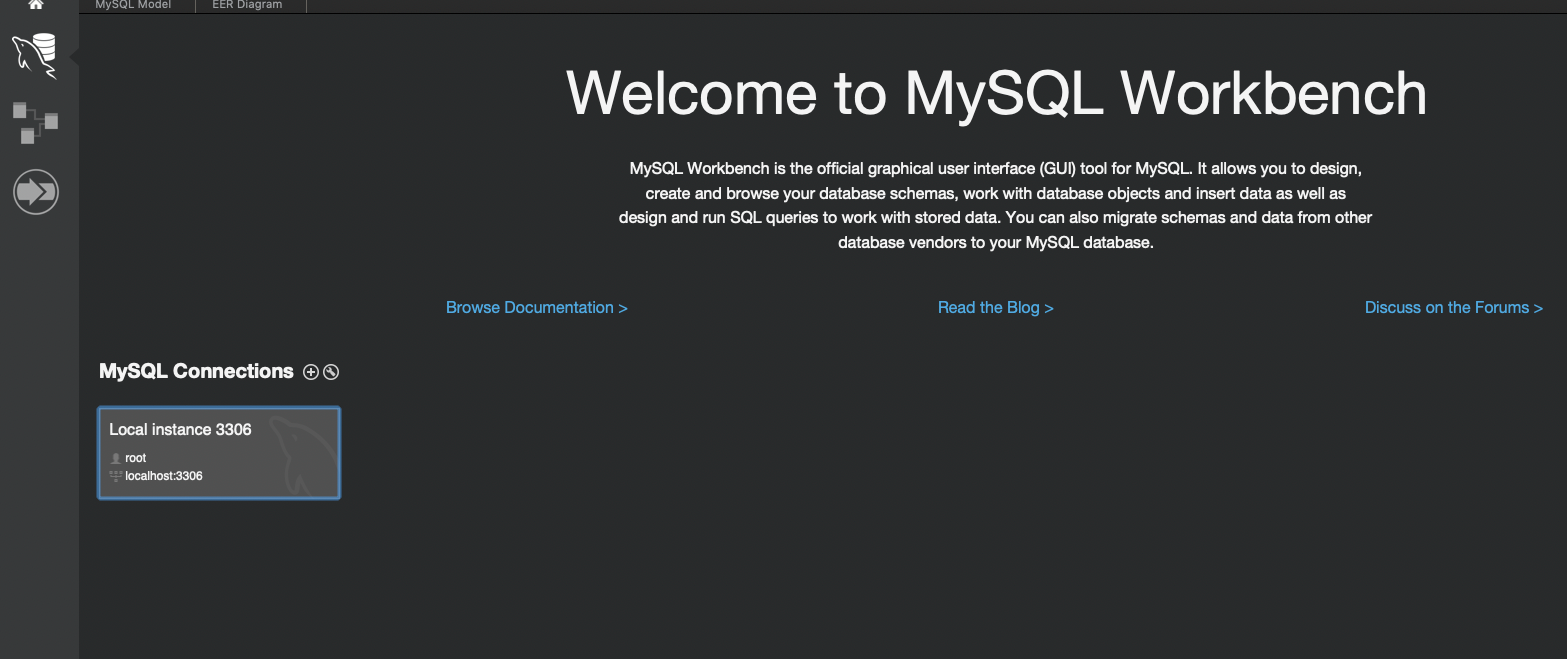Open the MySQL connections dolphin sidebar icon

click(35, 56)
